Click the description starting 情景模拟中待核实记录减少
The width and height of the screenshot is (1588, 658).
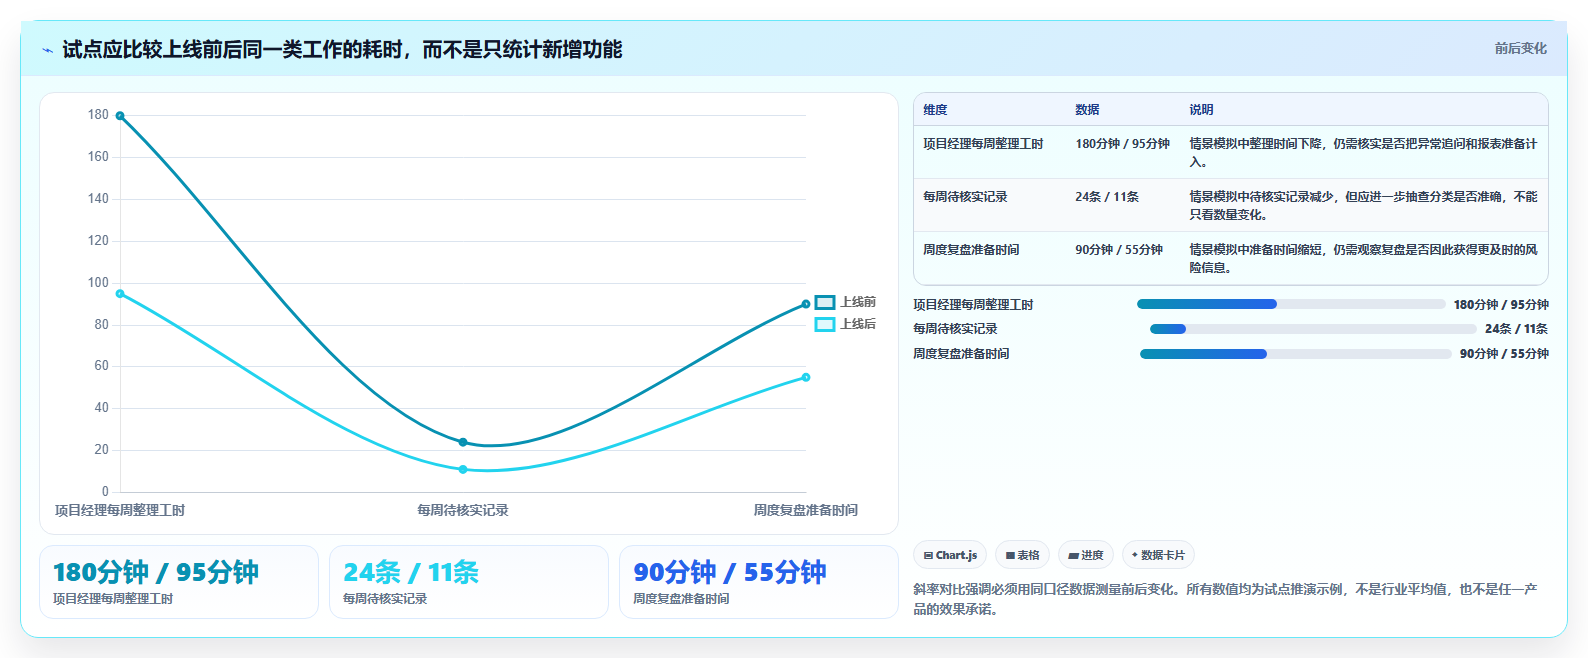1363,206
